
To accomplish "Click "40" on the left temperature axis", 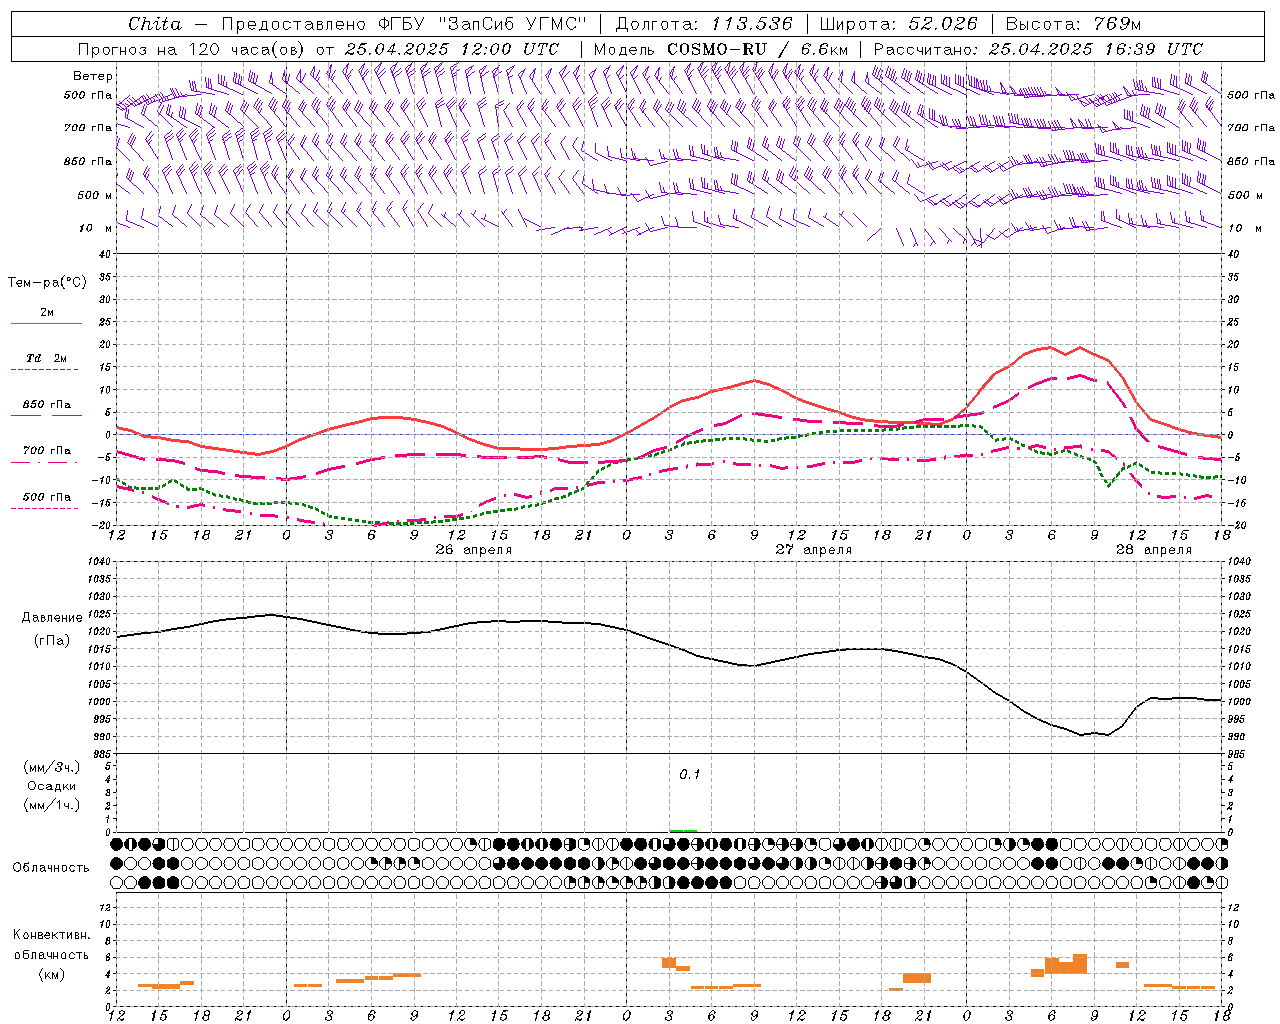I will click(x=105, y=254).
